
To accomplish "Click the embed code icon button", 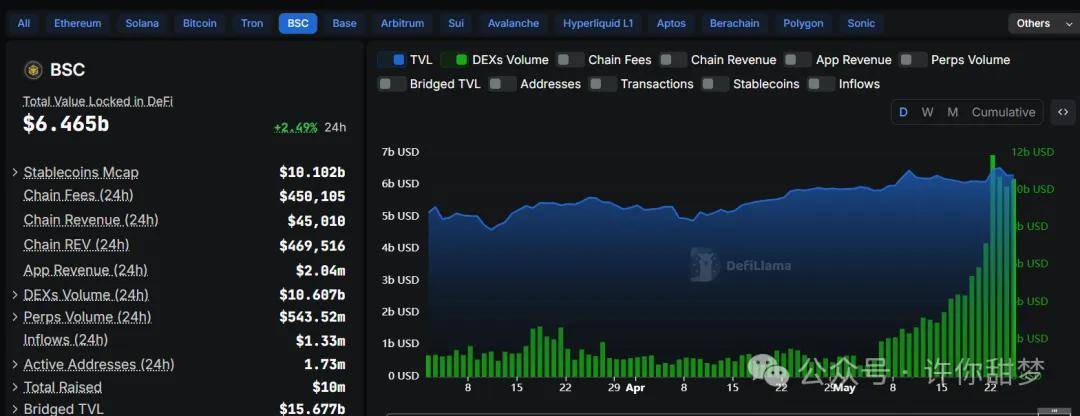I will click(x=1063, y=112).
